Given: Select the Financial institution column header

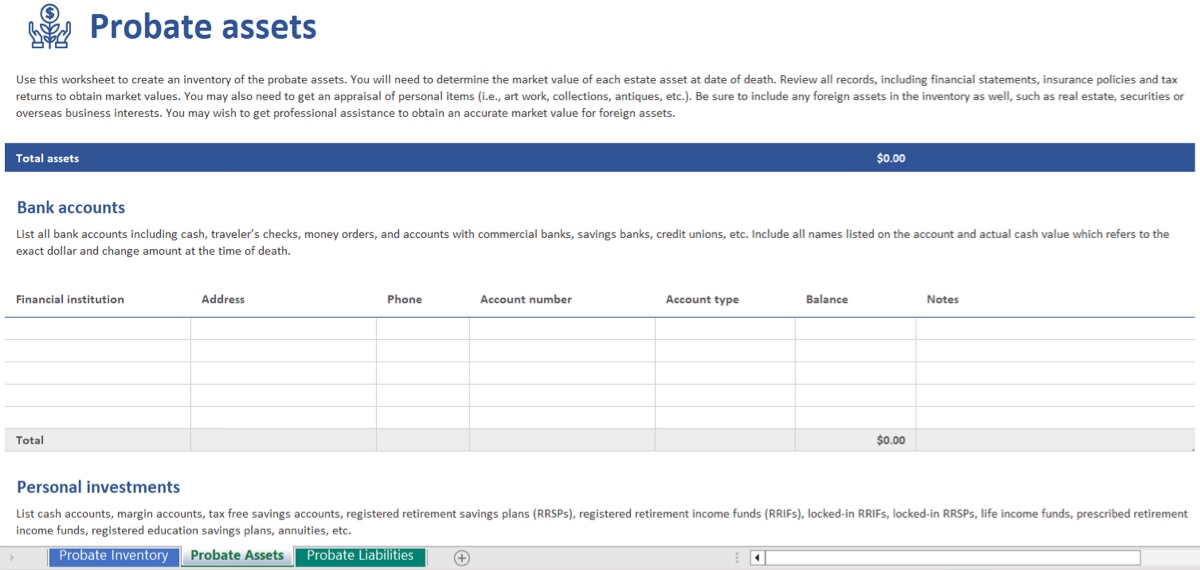Looking at the screenshot, I should (70, 299).
